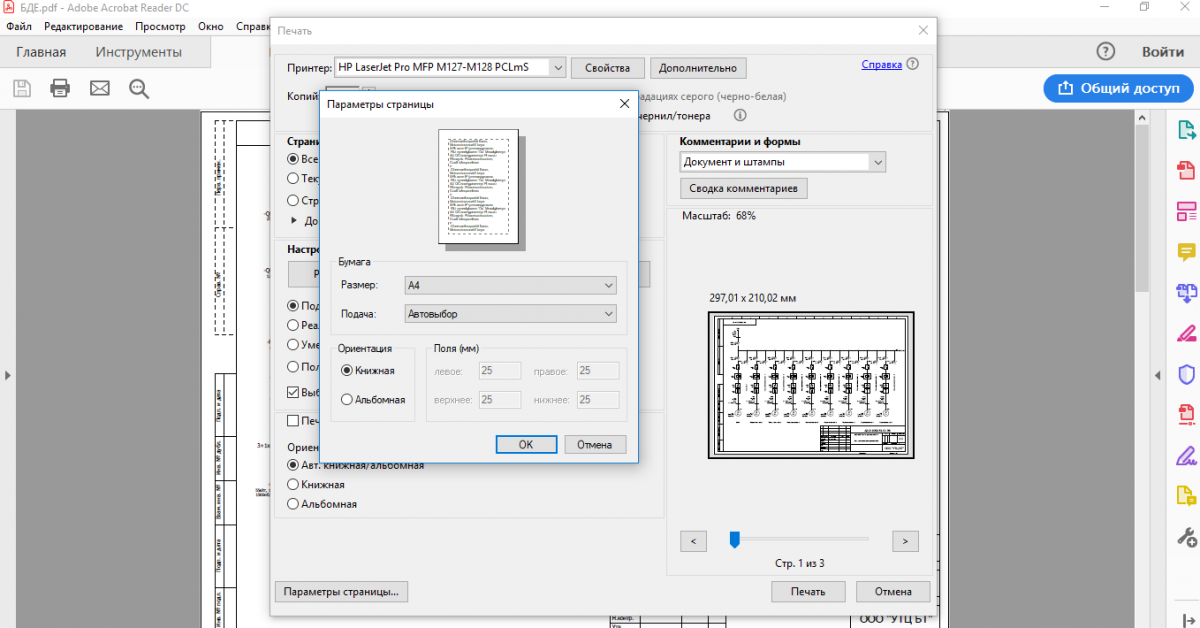Click the Сводка комментариев button
1200x628 pixels.
tap(743, 188)
